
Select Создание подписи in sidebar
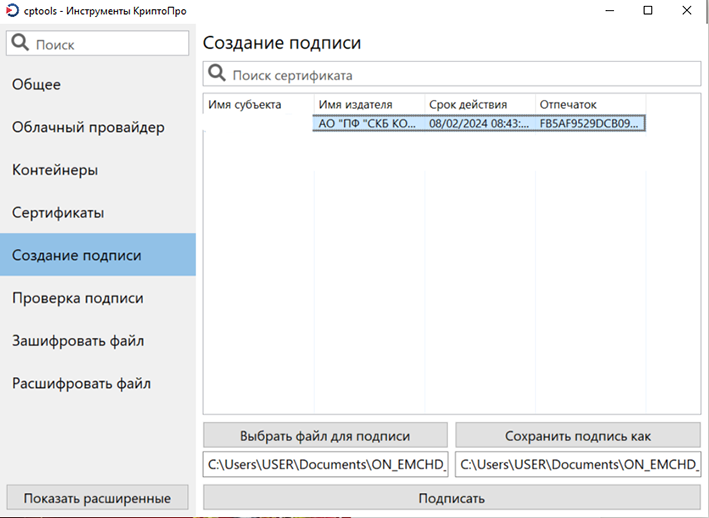[98, 255]
